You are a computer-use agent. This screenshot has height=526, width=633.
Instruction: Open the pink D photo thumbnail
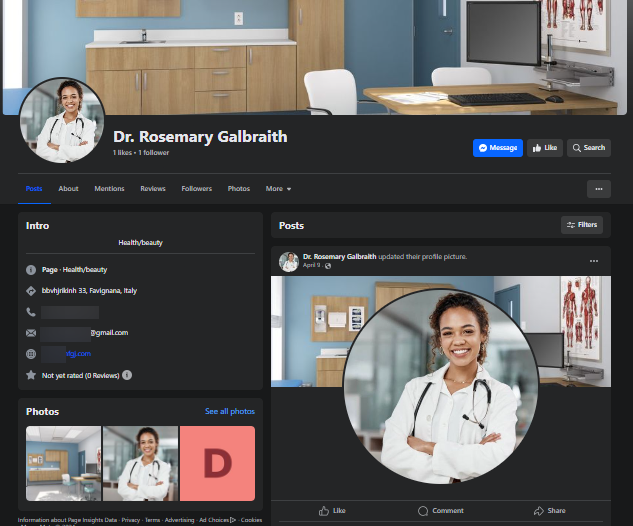[218, 463]
